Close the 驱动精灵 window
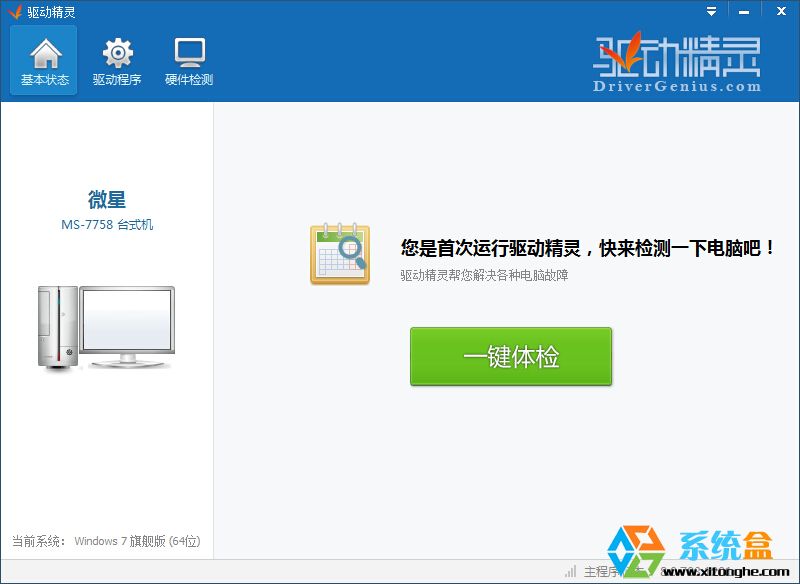Screen dimensions: 800x584 pos(781,11)
